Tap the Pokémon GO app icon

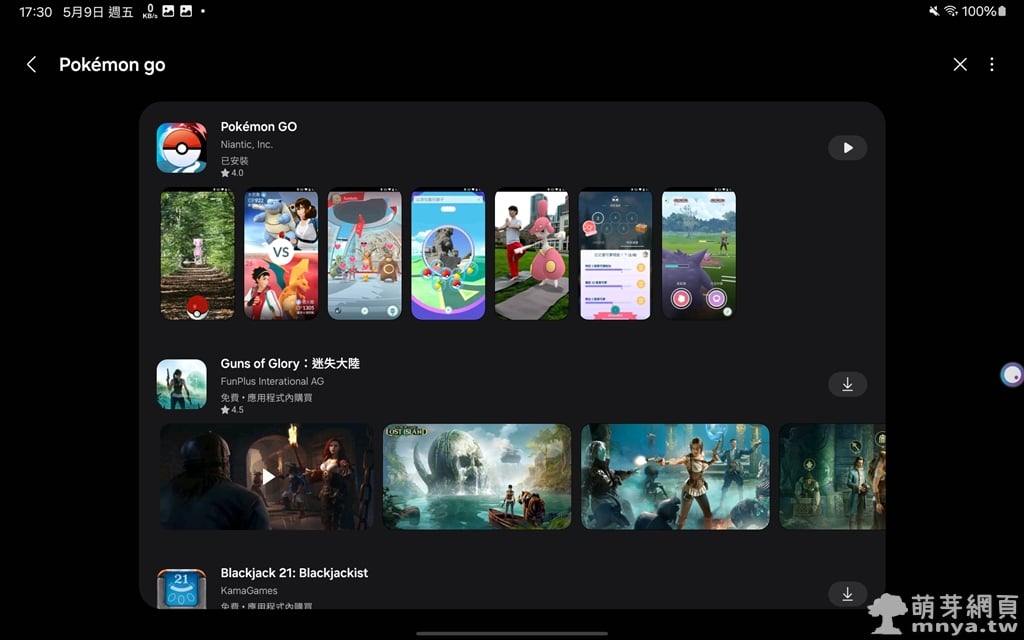[182, 148]
